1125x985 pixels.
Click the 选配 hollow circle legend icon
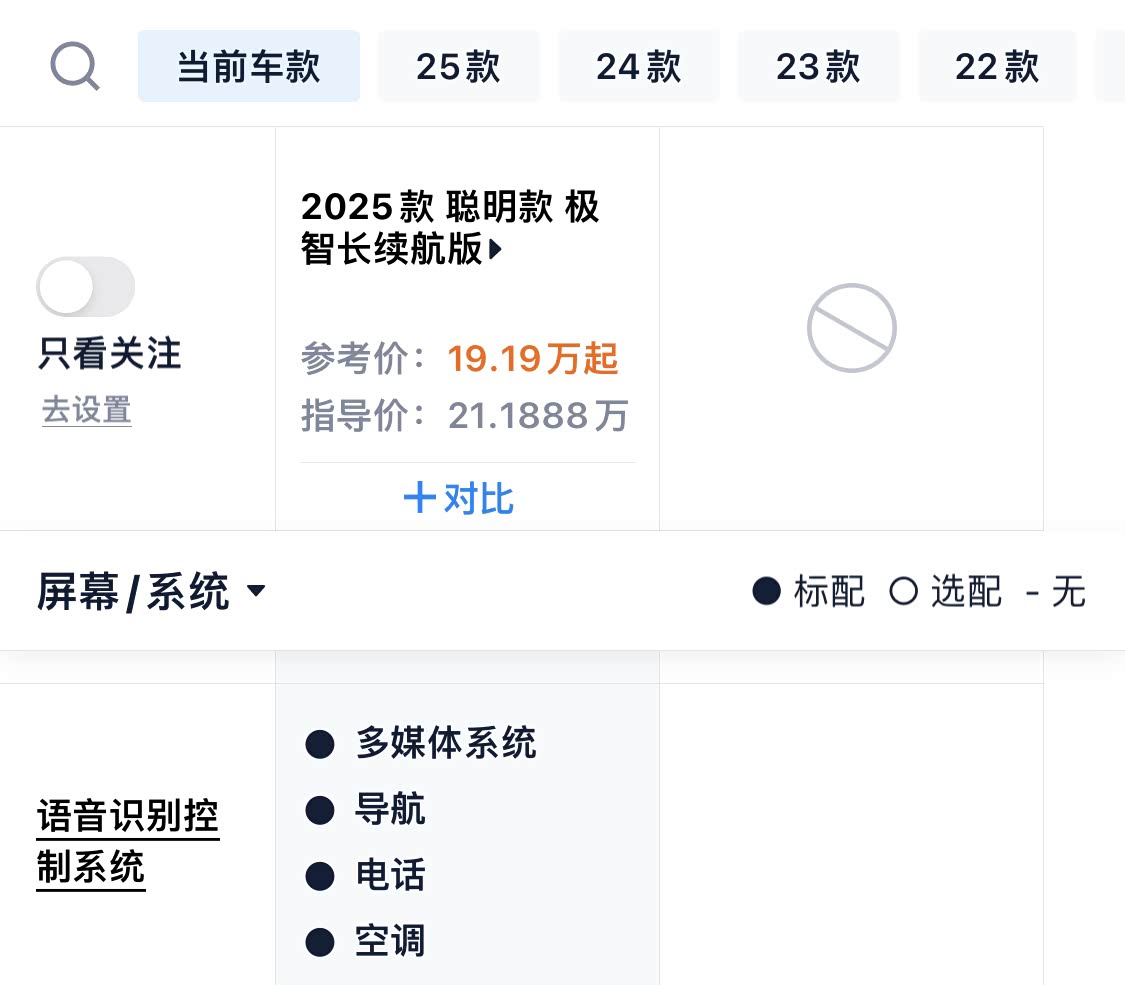click(x=903, y=592)
